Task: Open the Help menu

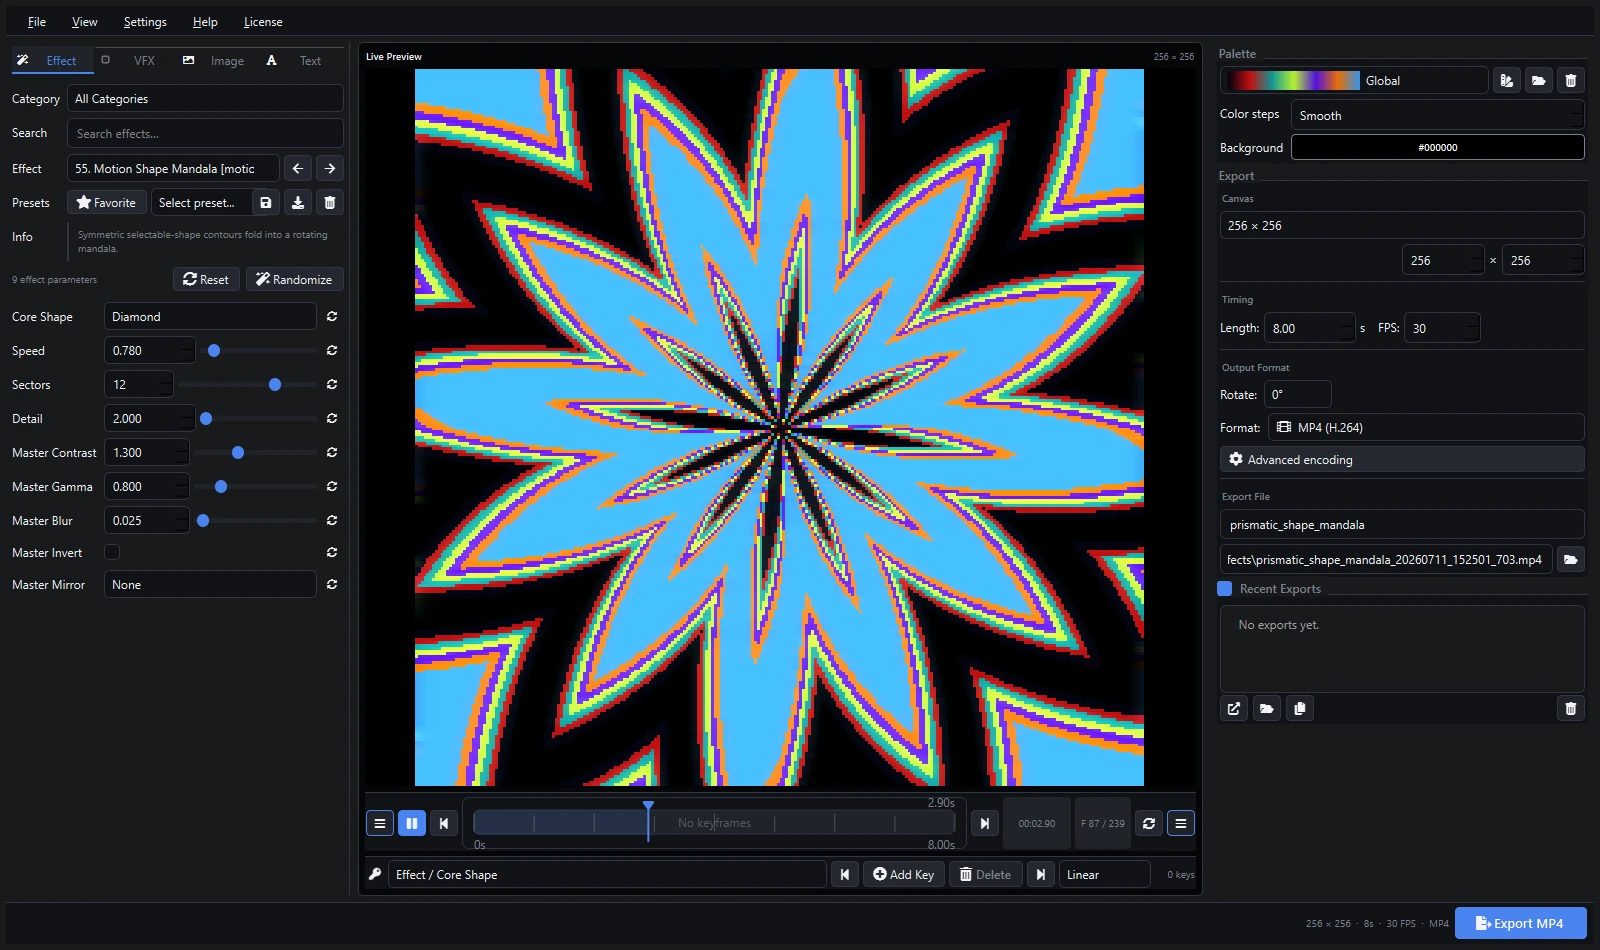Action: coord(205,22)
